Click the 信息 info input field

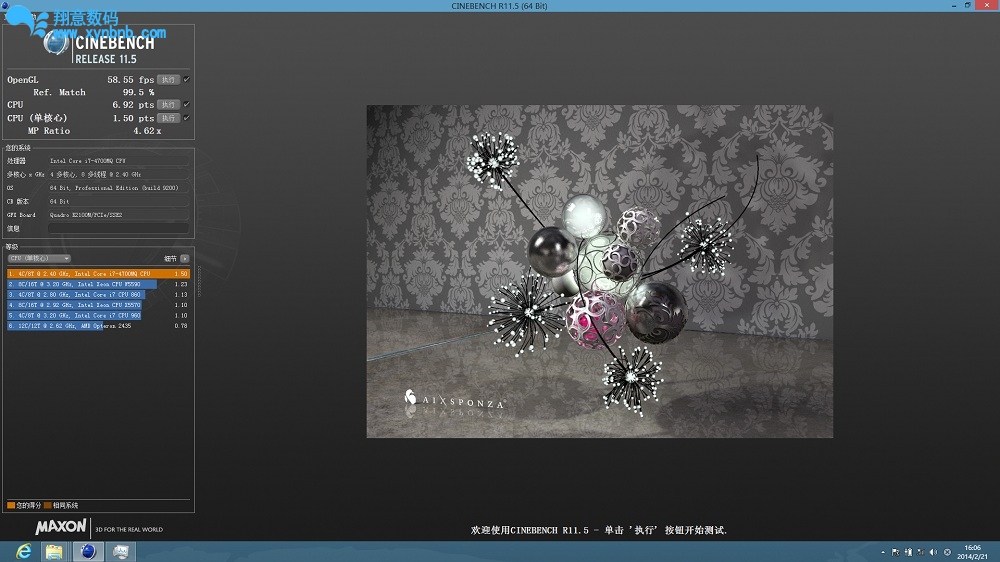(x=118, y=229)
